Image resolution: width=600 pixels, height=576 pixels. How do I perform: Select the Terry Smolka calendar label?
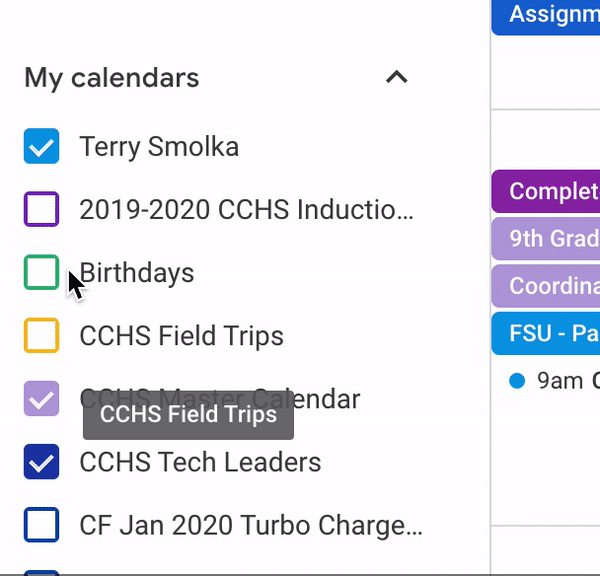click(159, 147)
